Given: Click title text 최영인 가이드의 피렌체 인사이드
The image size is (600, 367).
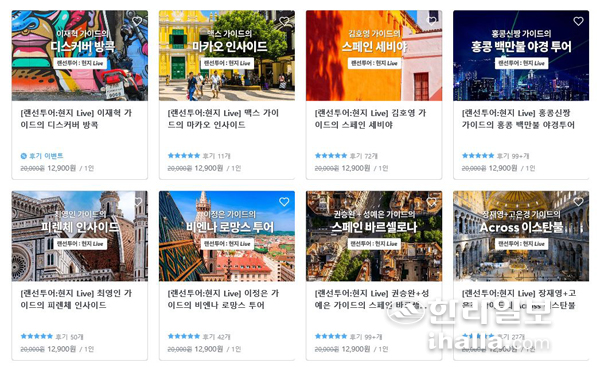Looking at the screenshot, I should 76,299.
